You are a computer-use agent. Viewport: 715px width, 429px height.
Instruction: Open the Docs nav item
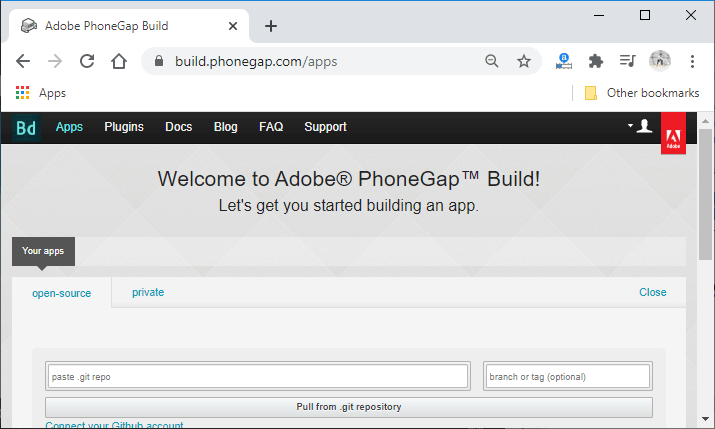[179, 127]
